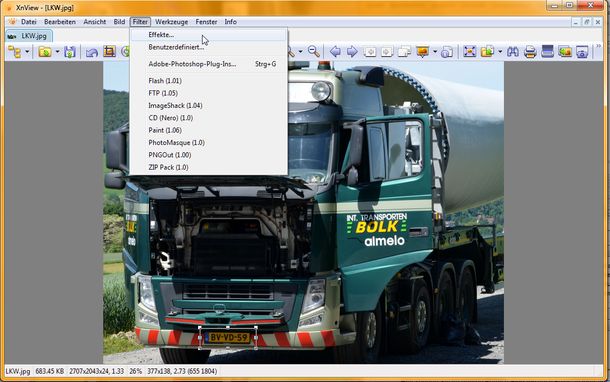Open the Fenster menu
The image size is (610, 382).
(206, 22)
